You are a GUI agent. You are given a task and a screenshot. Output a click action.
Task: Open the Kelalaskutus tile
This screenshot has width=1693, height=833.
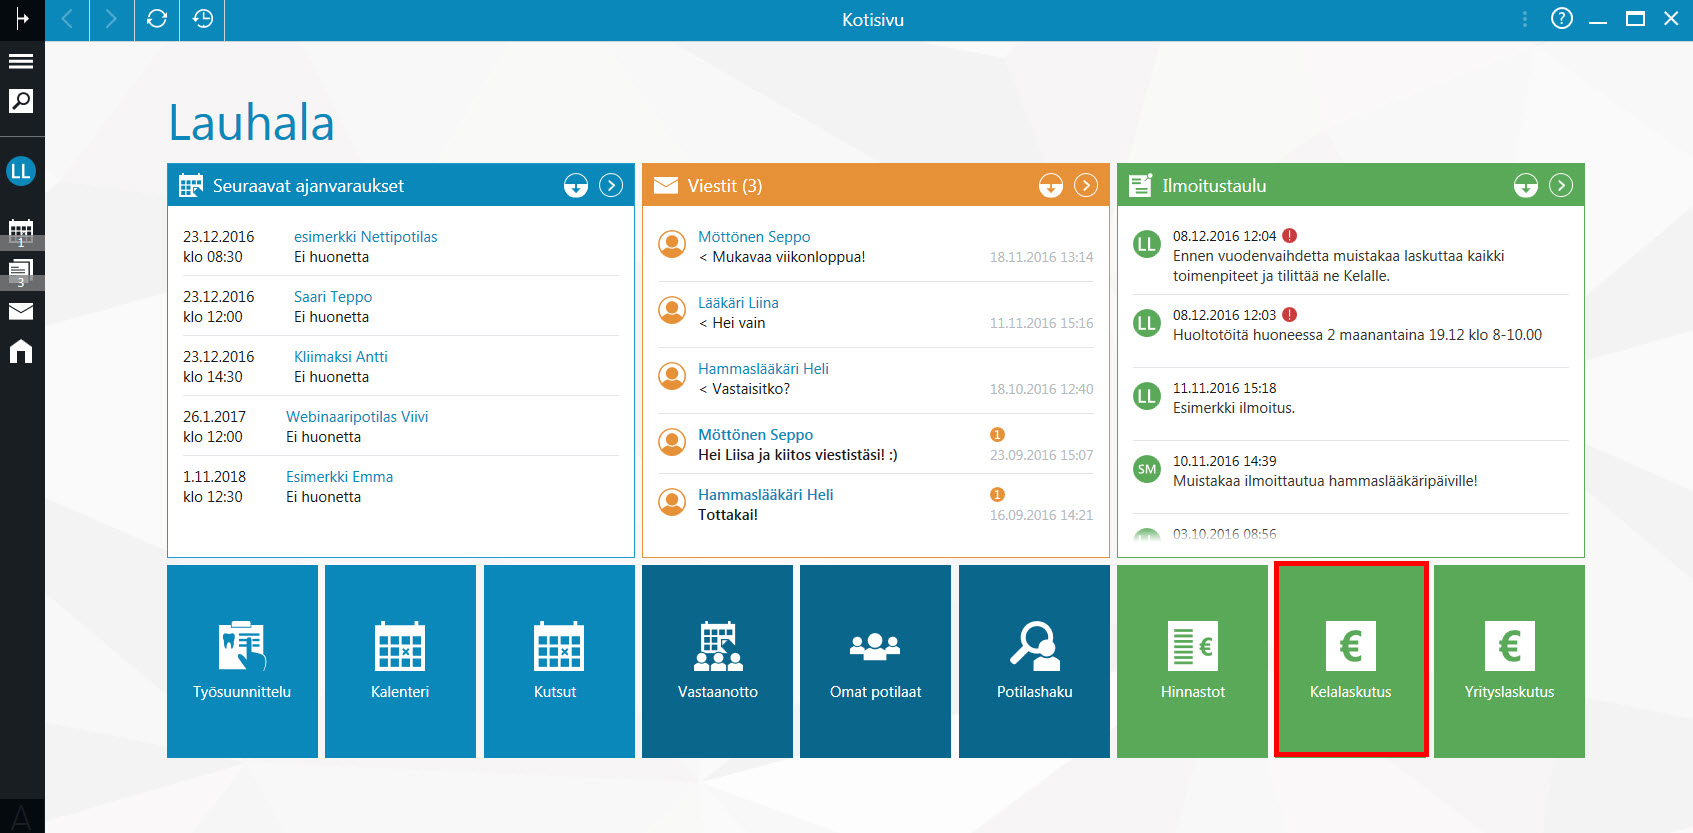tap(1351, 660)
